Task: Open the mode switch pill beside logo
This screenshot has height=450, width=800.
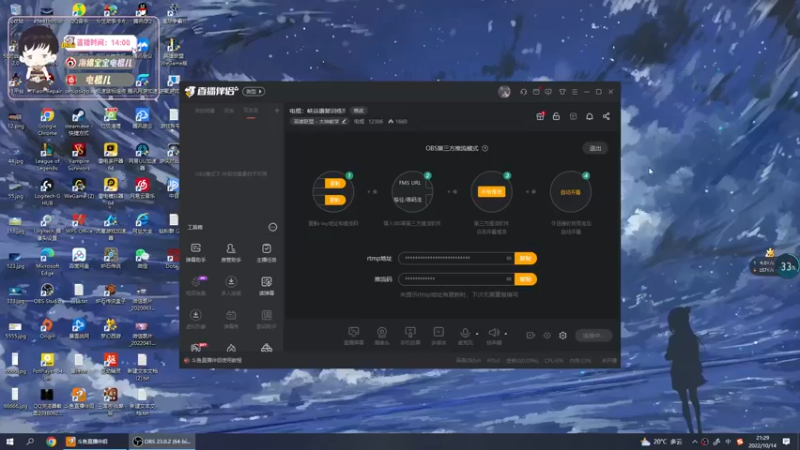Action: pos(254,91)
